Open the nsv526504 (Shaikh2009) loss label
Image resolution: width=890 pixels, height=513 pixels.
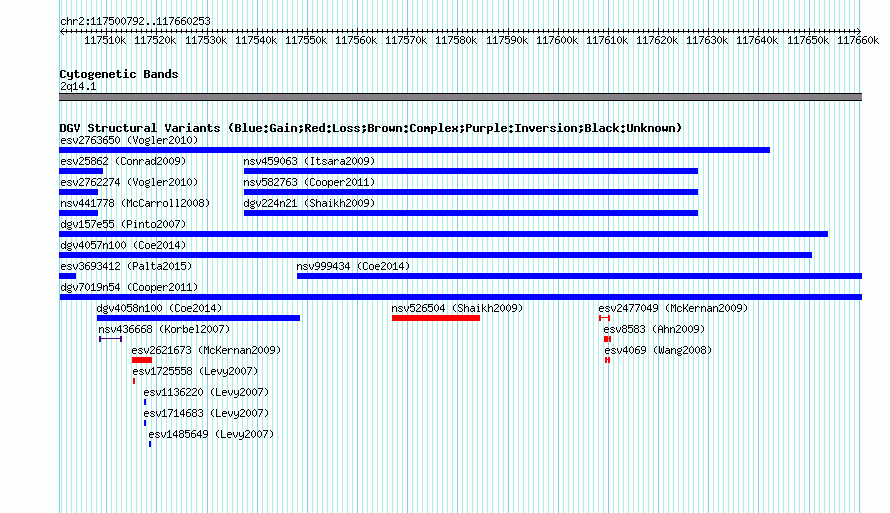[x=457, y=308]
